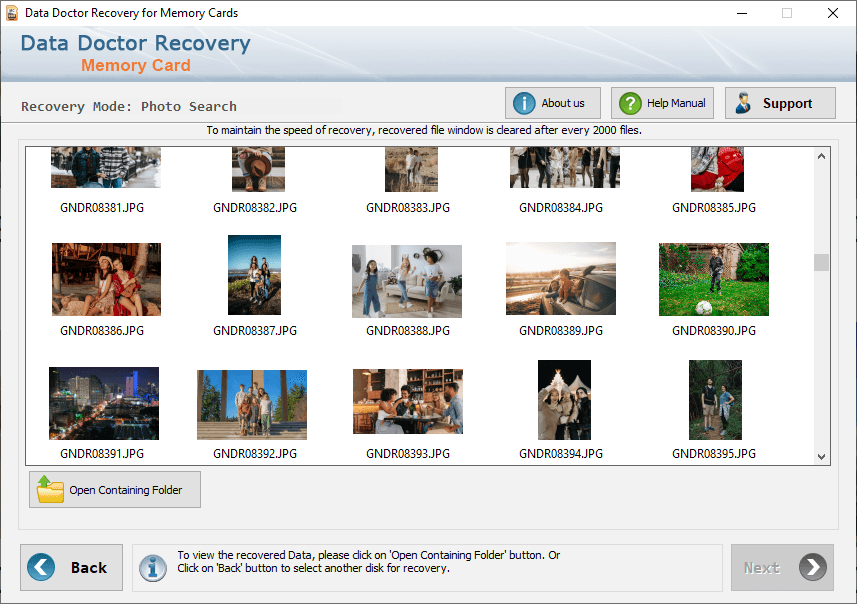857x604 pixels.
Task: Click the app icon in title bar
Action: (11, 13)
